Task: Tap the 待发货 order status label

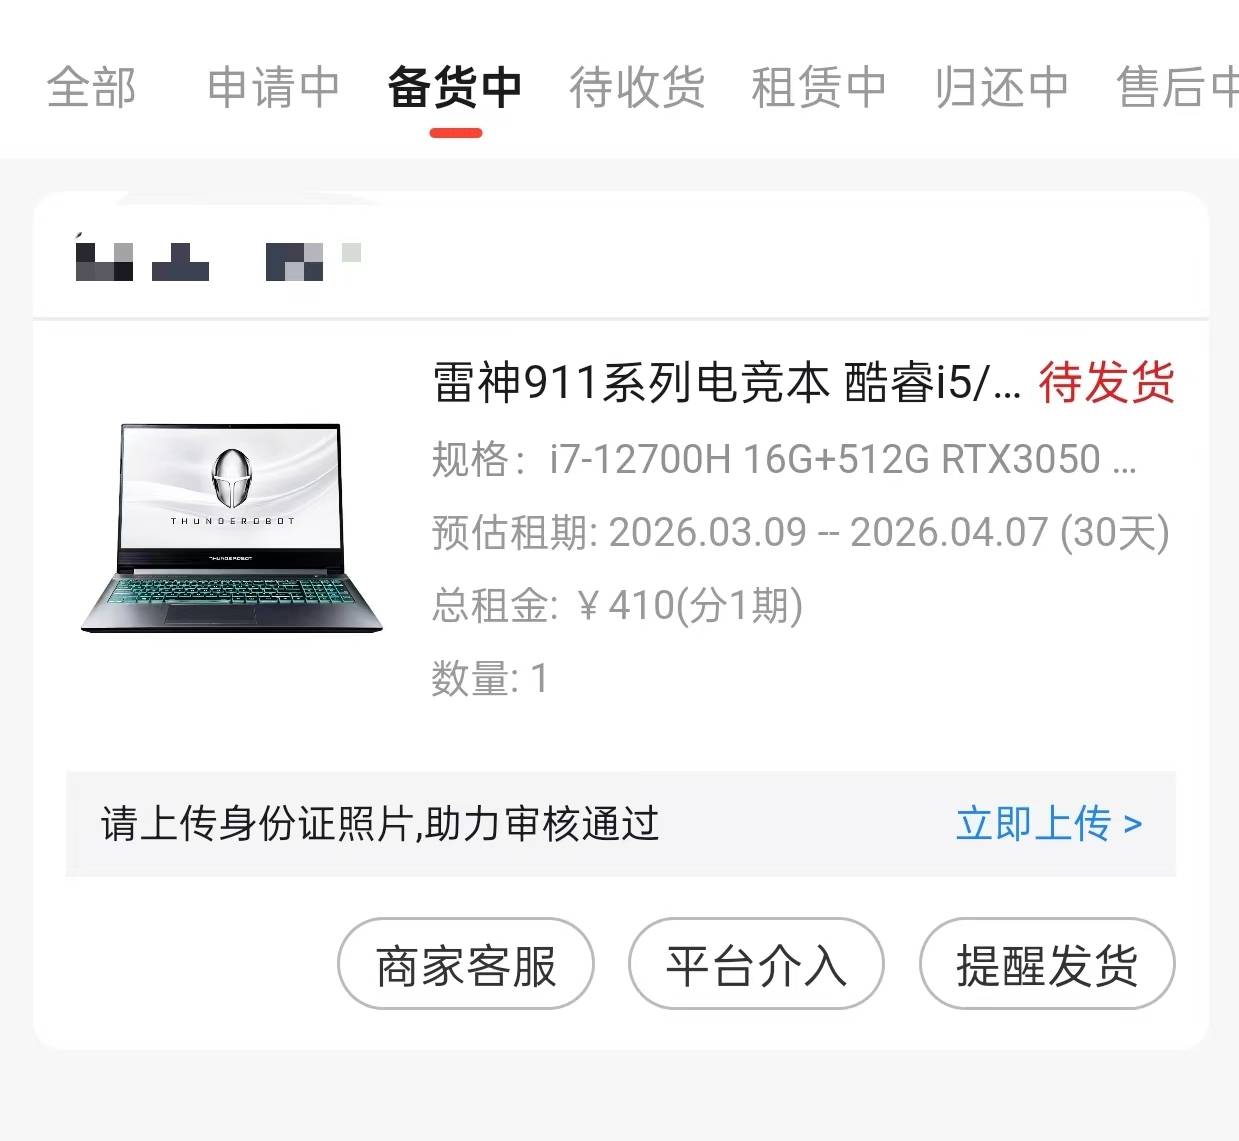Action: (1107, 383)
